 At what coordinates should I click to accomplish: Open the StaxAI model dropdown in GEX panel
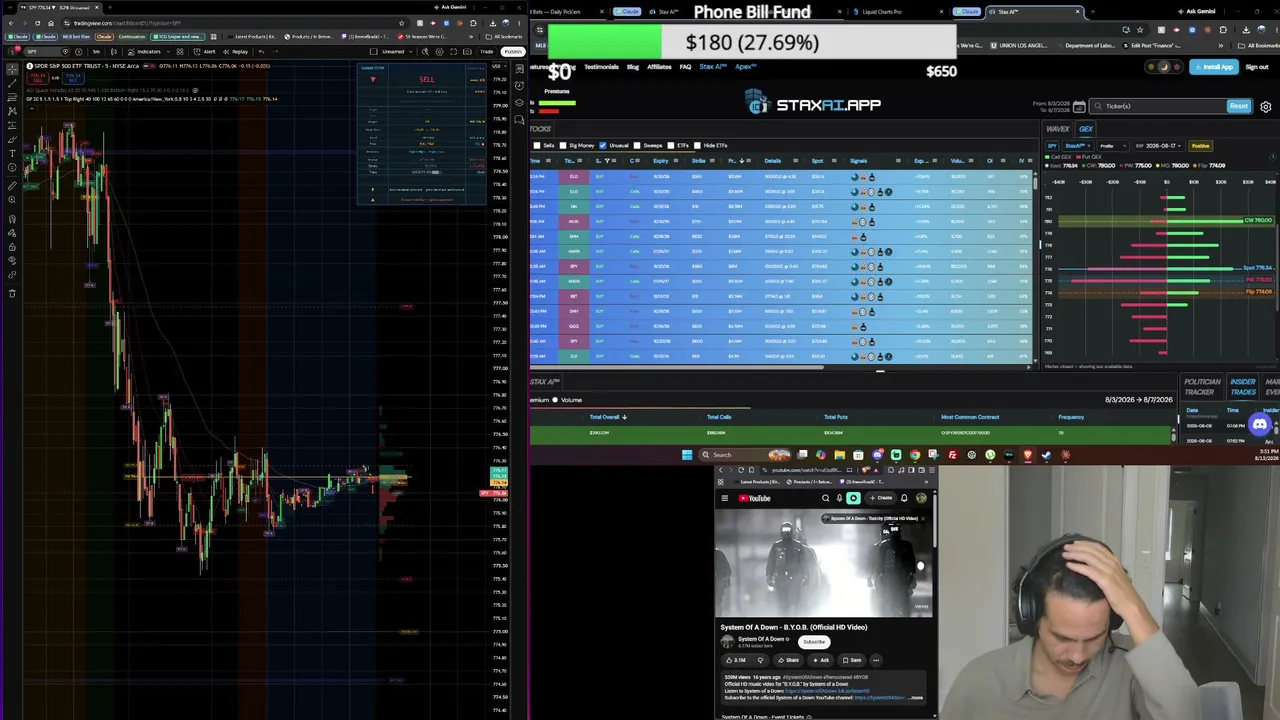(1077, 146)
